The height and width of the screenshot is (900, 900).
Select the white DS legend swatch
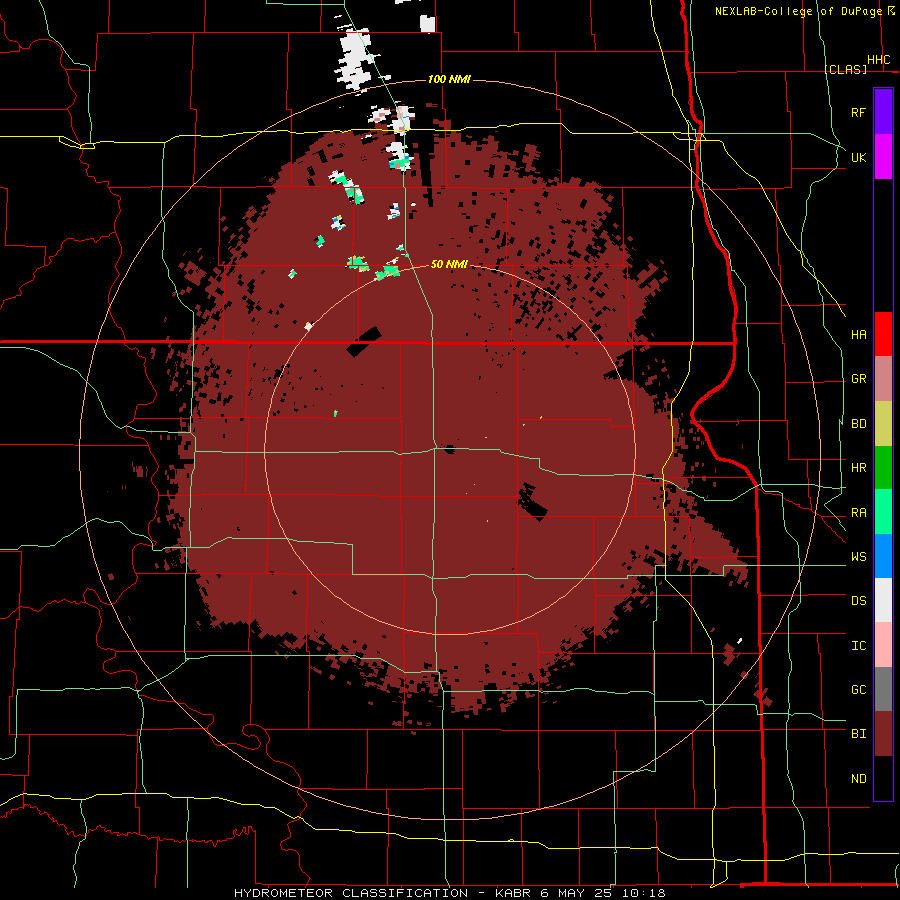(x=883, y=600)
